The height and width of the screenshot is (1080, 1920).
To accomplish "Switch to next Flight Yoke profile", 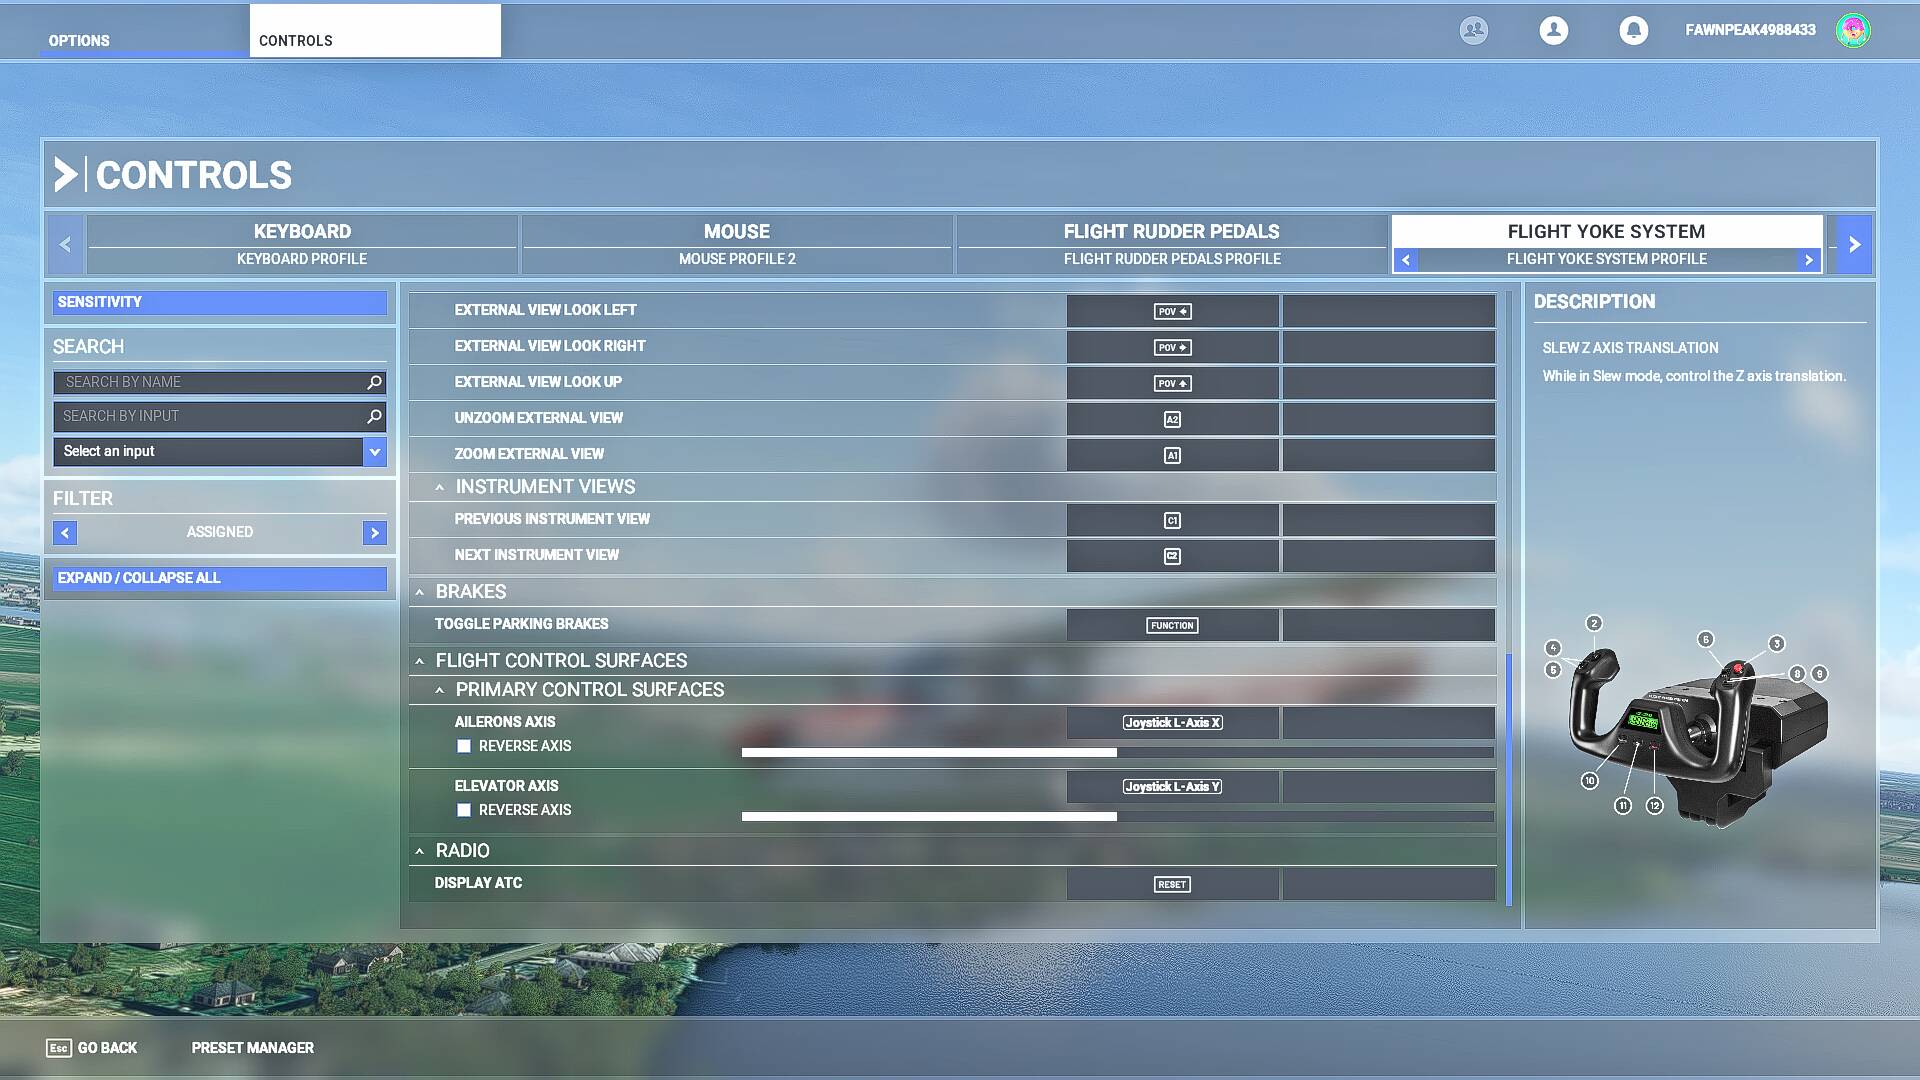I will pos(1808,260).
